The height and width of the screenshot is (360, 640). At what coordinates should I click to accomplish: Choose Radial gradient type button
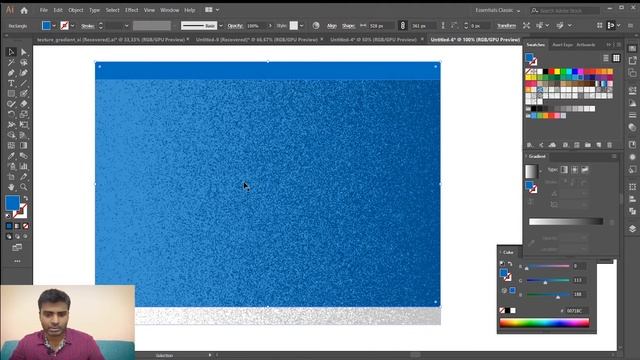pos(575,169)
